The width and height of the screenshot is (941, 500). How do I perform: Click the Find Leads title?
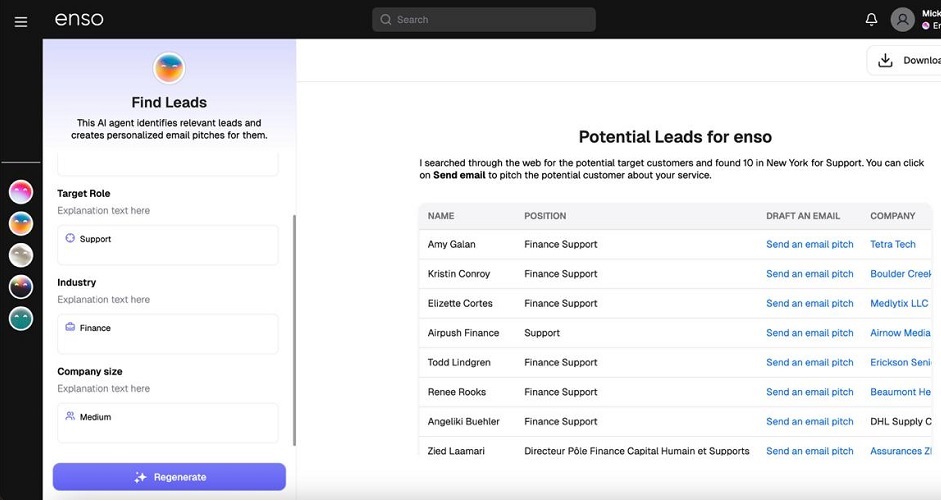(169, 103)
